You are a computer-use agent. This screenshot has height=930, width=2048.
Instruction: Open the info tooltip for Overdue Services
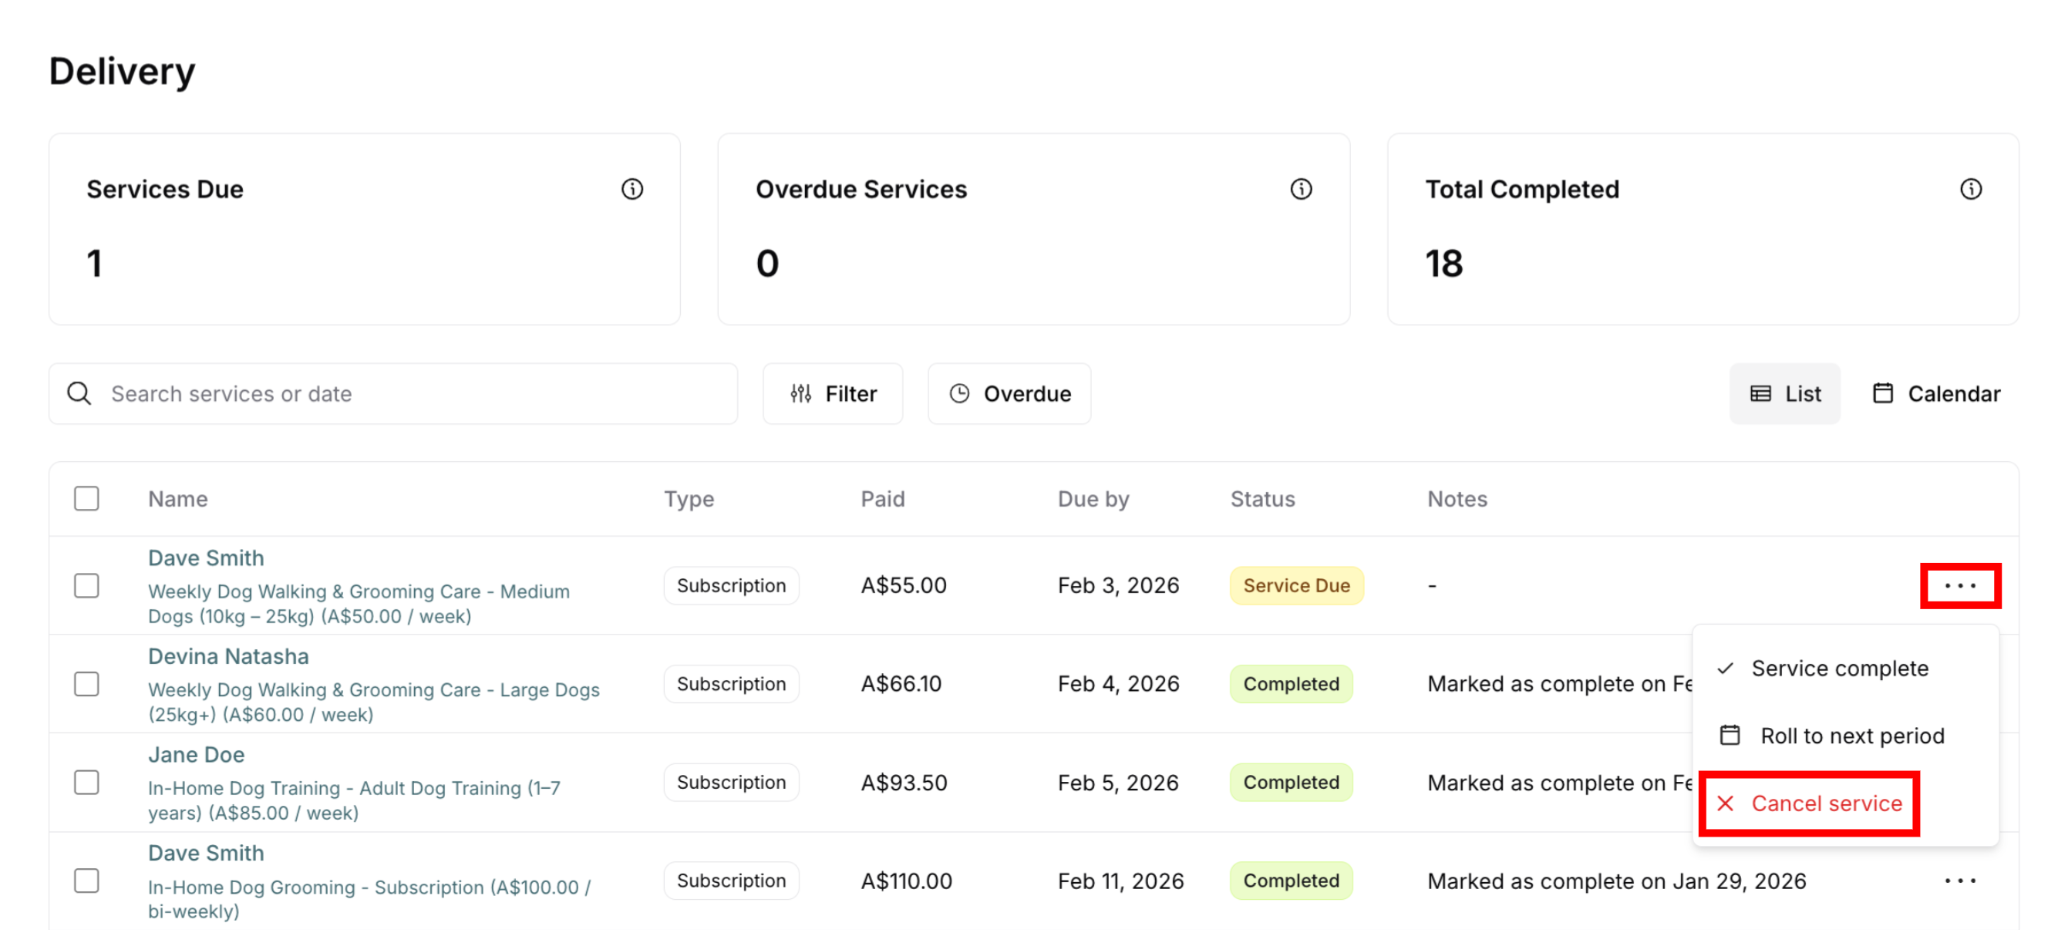1301,189
